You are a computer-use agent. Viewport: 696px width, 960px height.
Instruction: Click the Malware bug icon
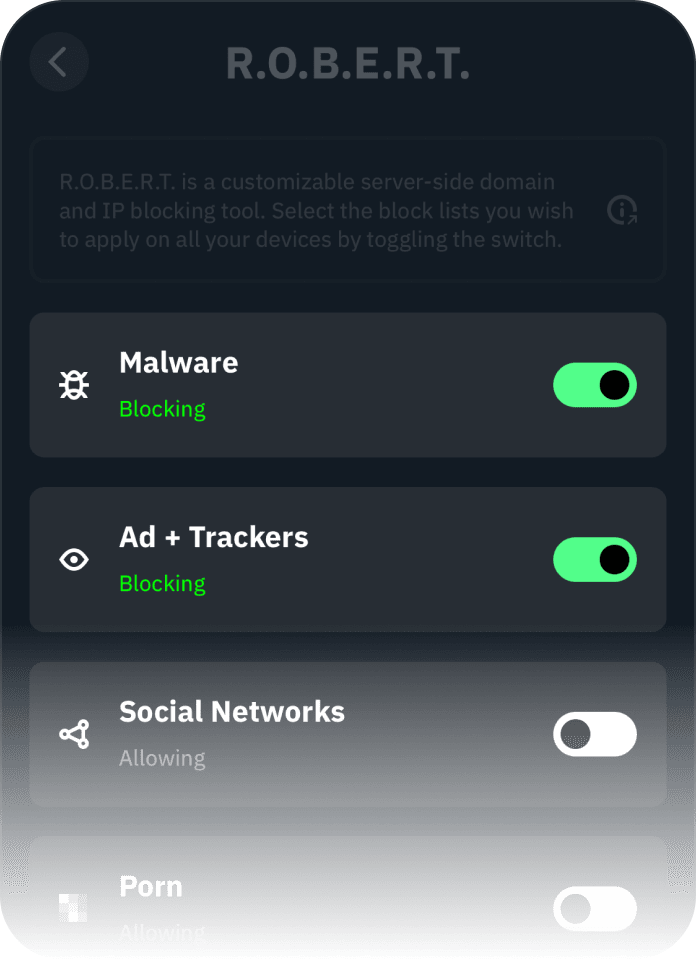74,385
